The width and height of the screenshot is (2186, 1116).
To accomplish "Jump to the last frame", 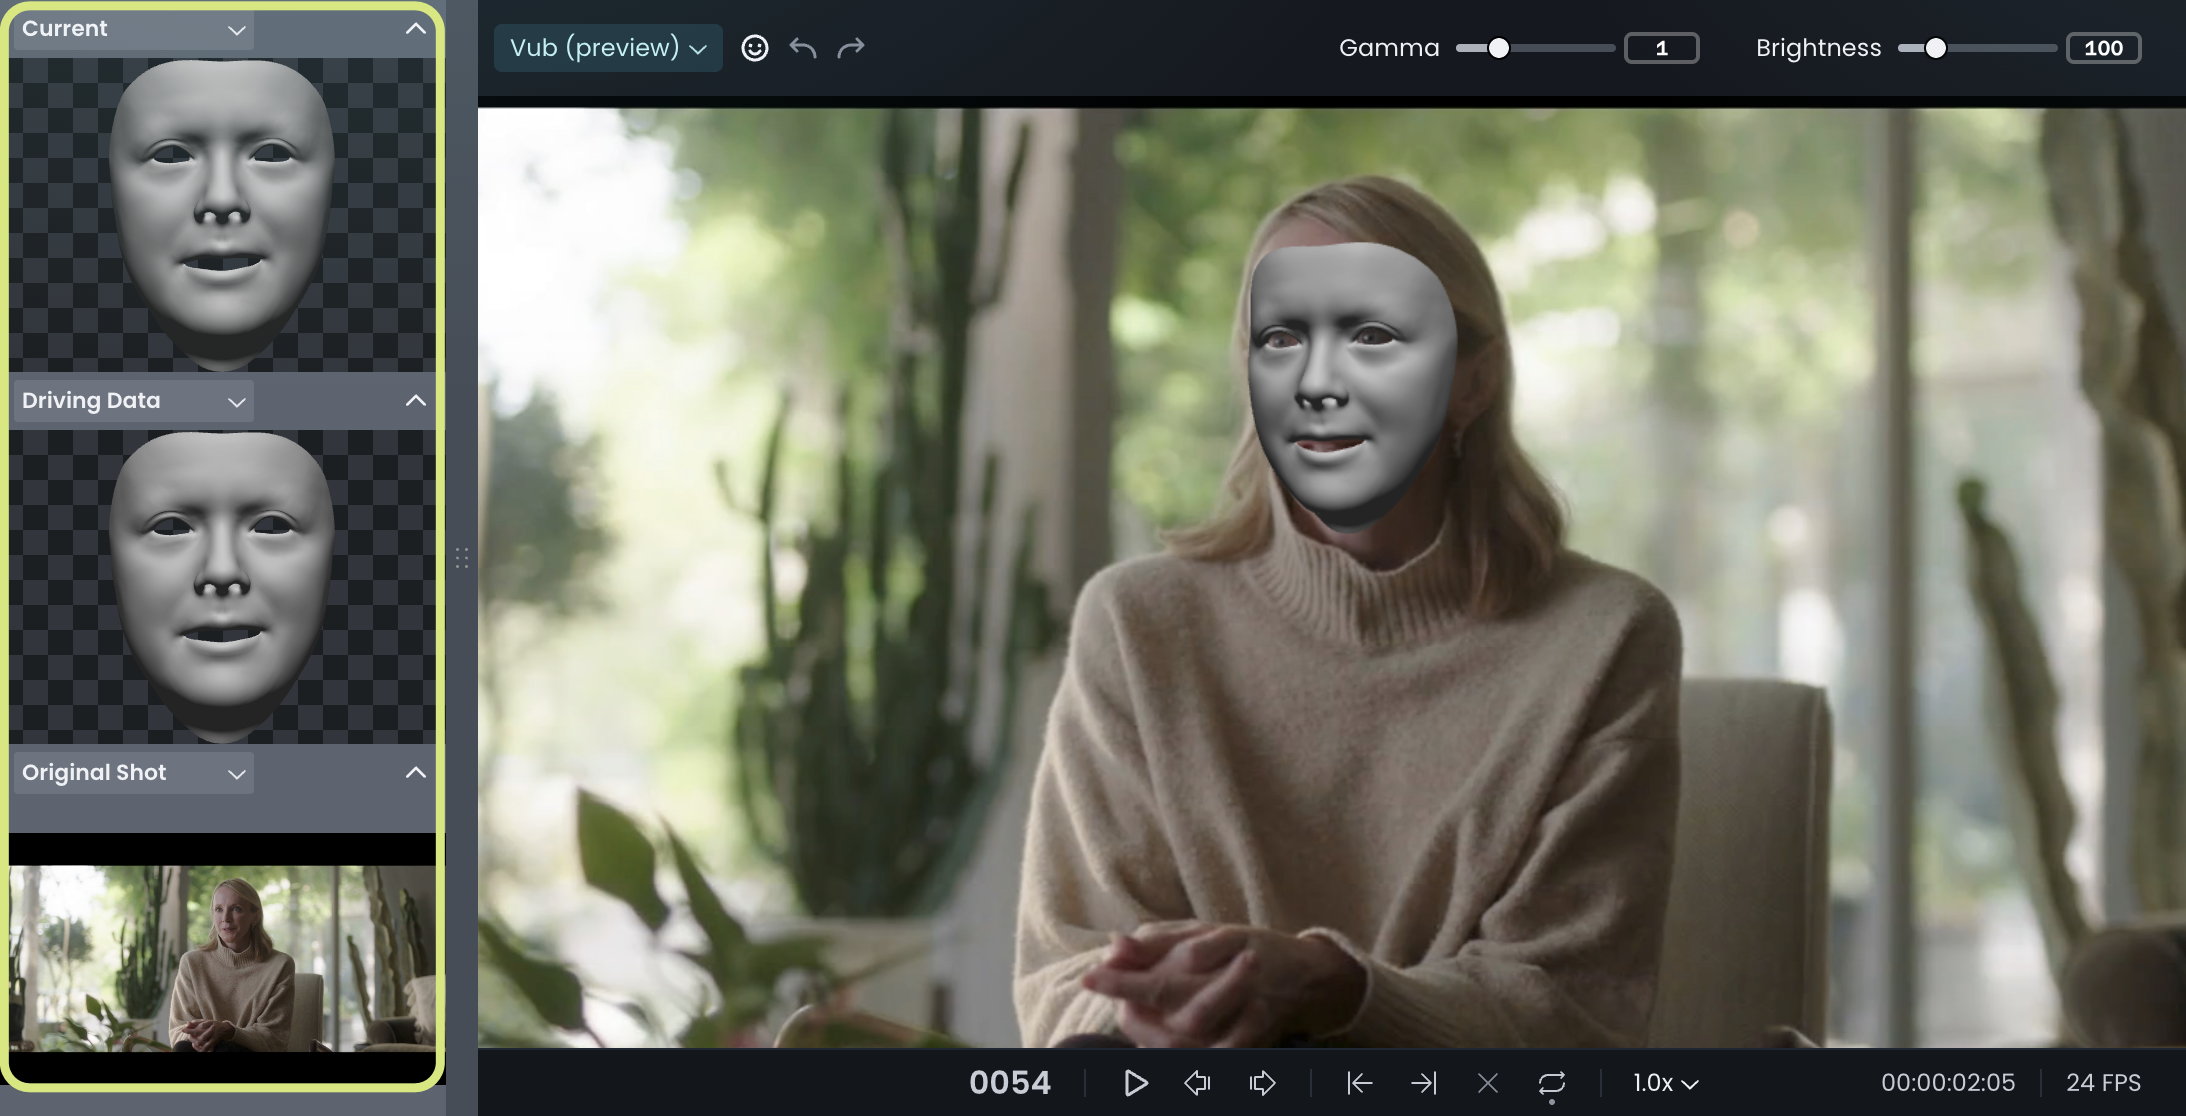I will click(x=1423, y=1083).
